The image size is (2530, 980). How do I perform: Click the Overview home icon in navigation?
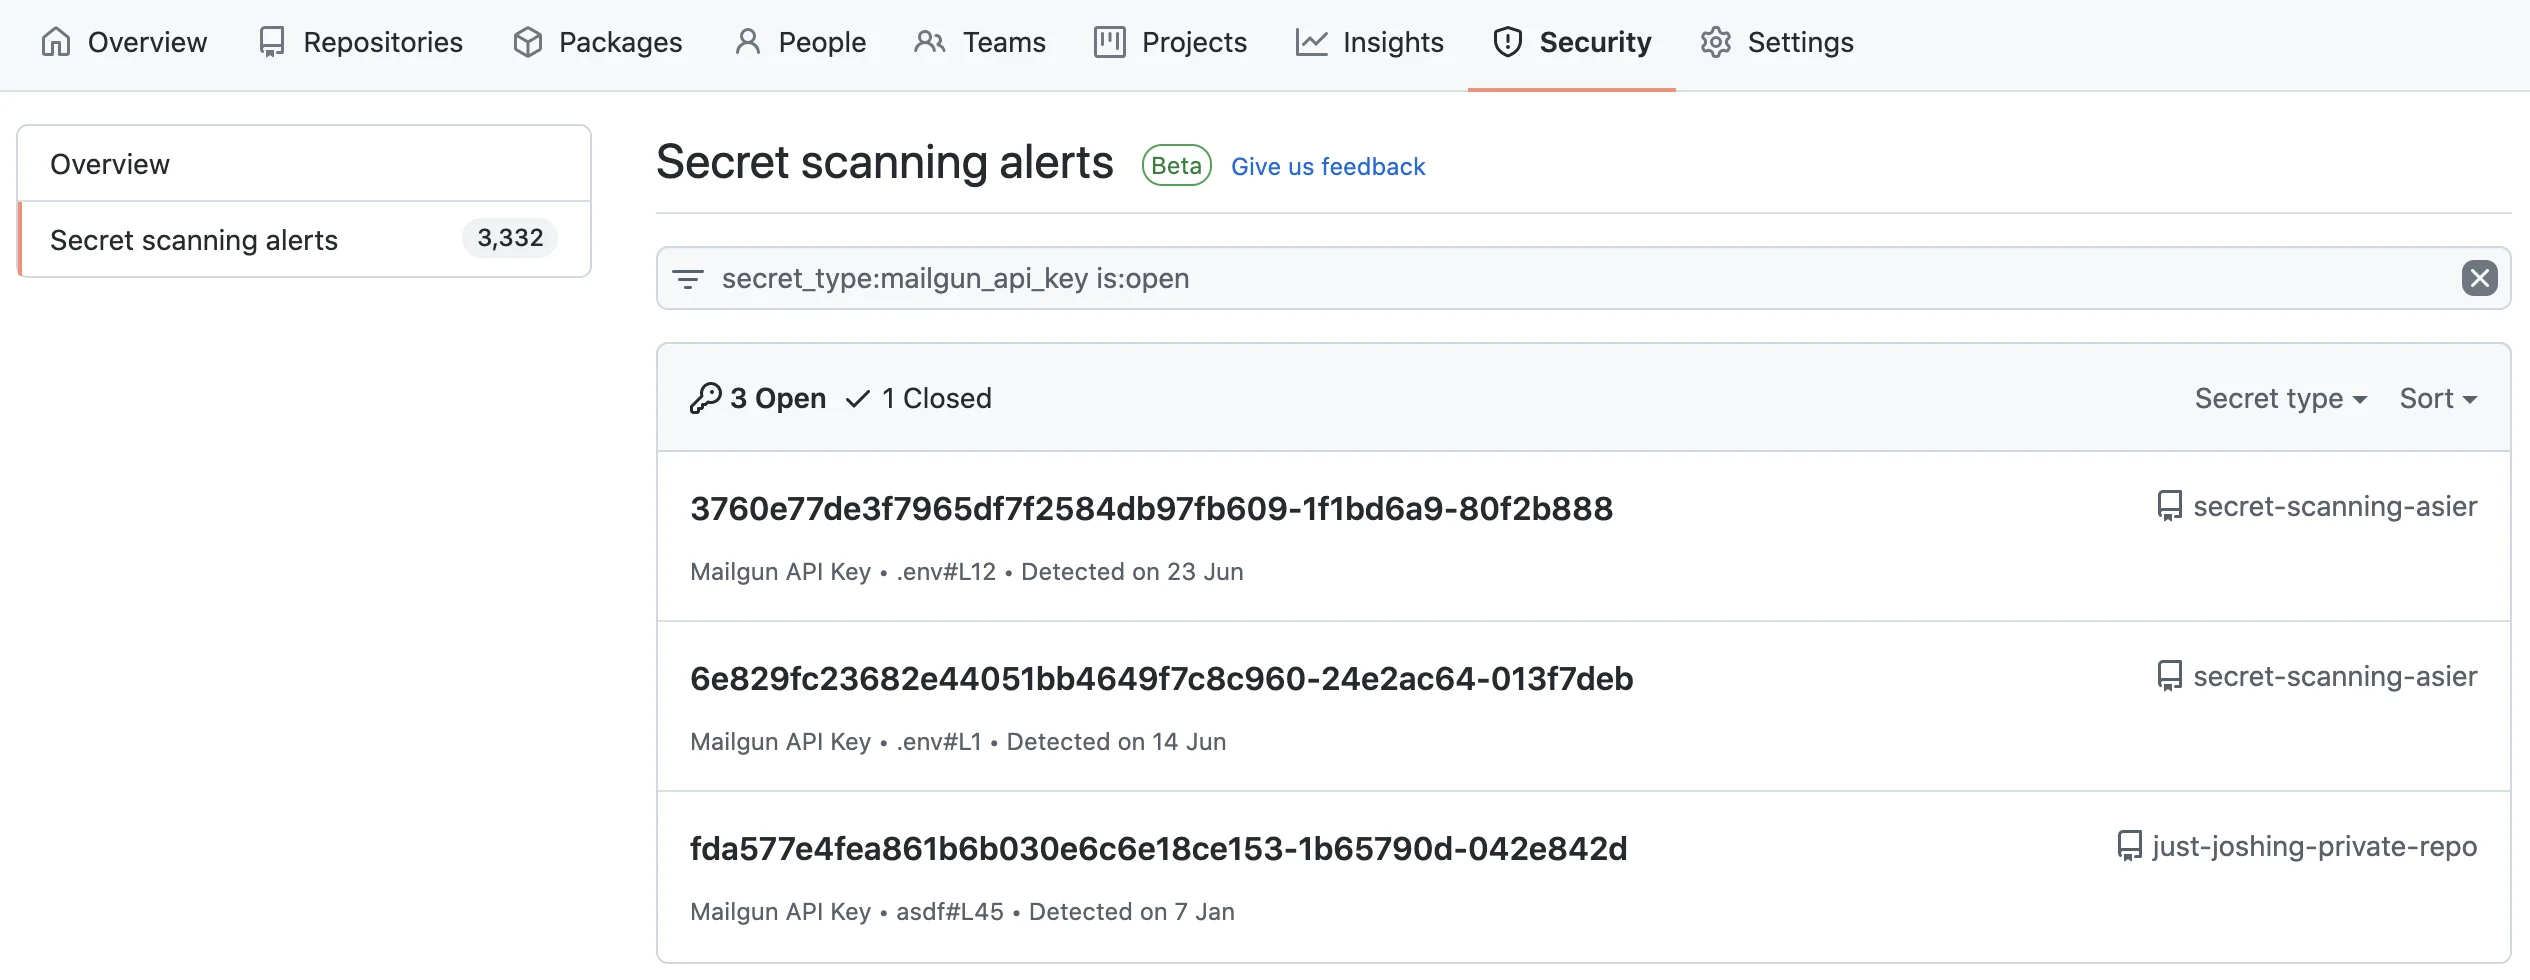[x=55, y=42]
